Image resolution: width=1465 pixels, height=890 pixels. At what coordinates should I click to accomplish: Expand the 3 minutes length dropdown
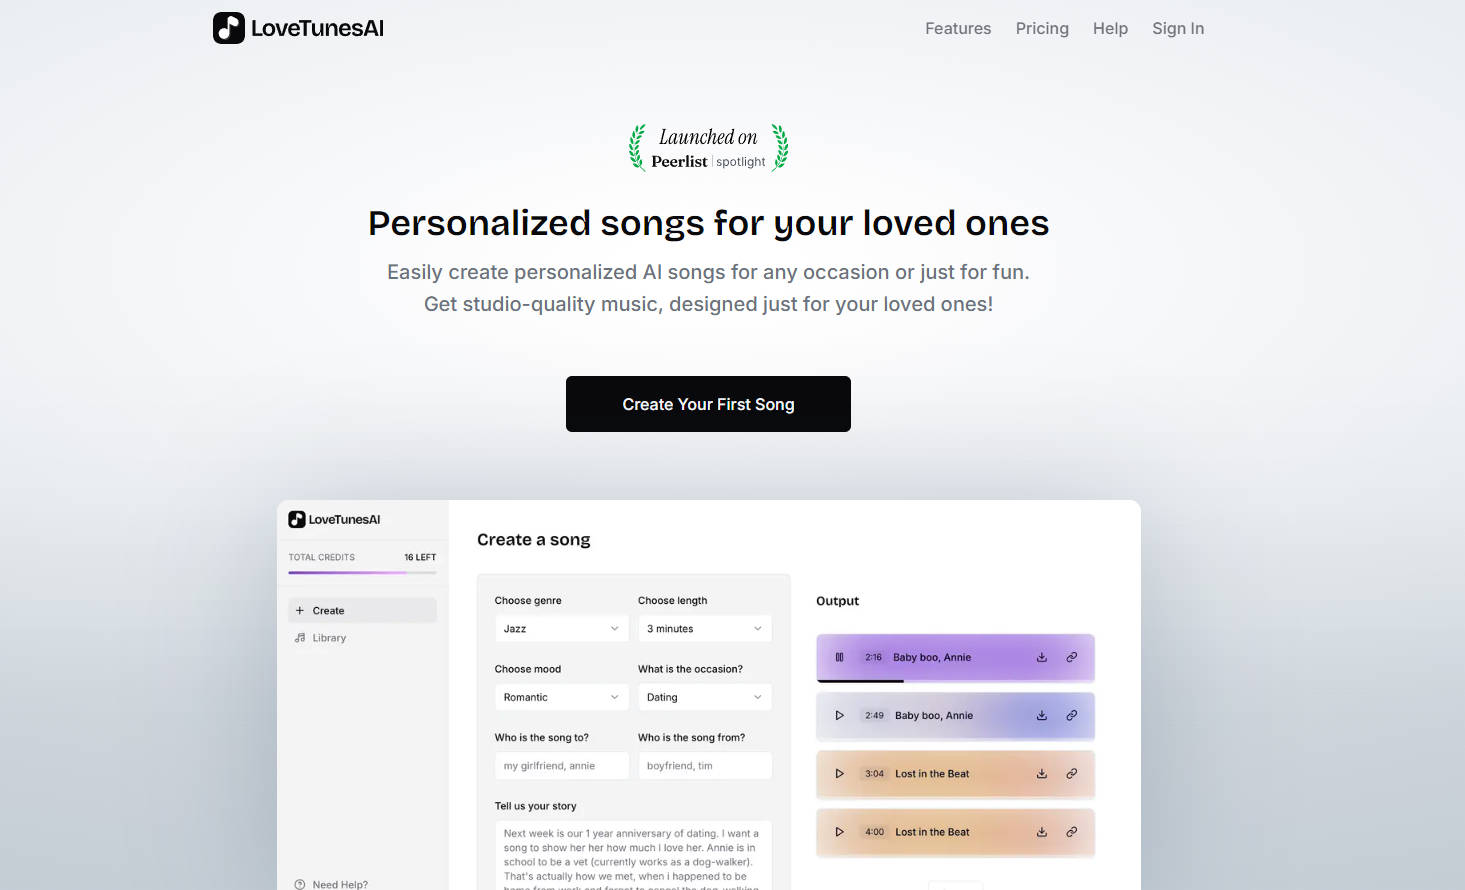click(x=704, y=629)
